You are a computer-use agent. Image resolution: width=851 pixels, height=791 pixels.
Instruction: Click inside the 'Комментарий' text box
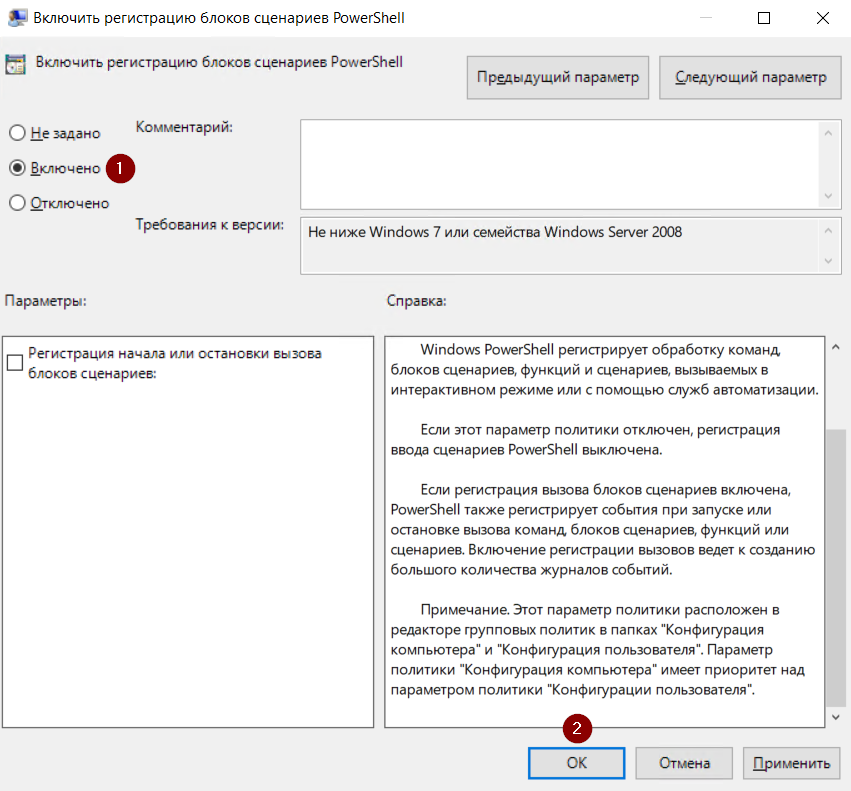point(558,164)
